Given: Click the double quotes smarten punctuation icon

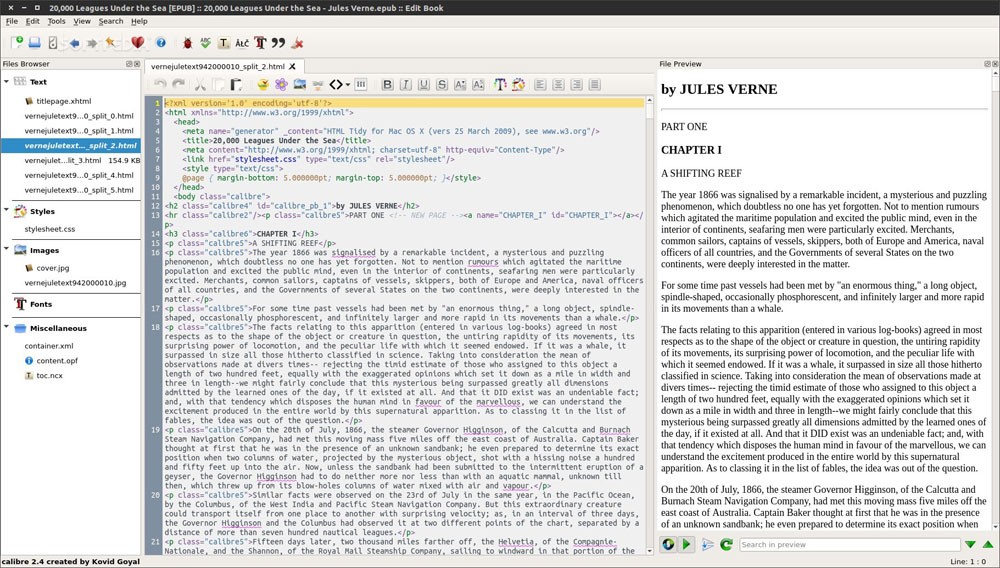Looking at the screenshot, I should click(x=278, y=43).
